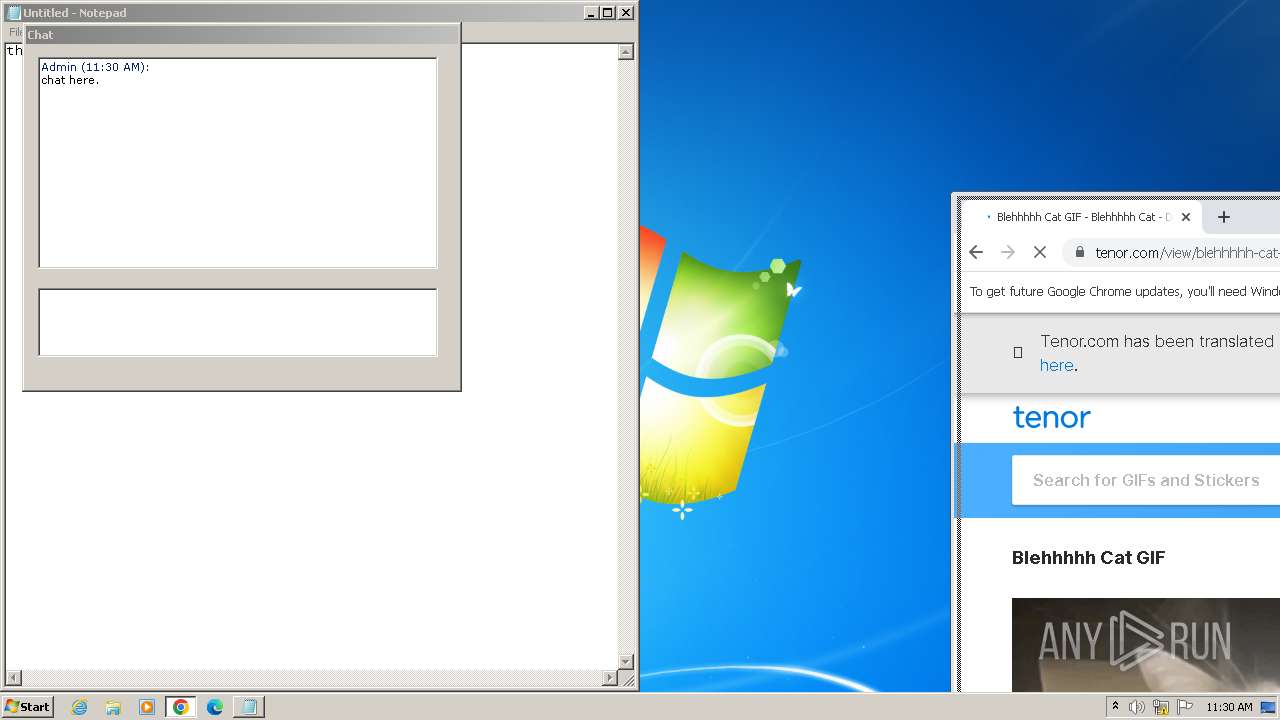
Task: Select the Chat window title bar
Action: click(242, 34)
